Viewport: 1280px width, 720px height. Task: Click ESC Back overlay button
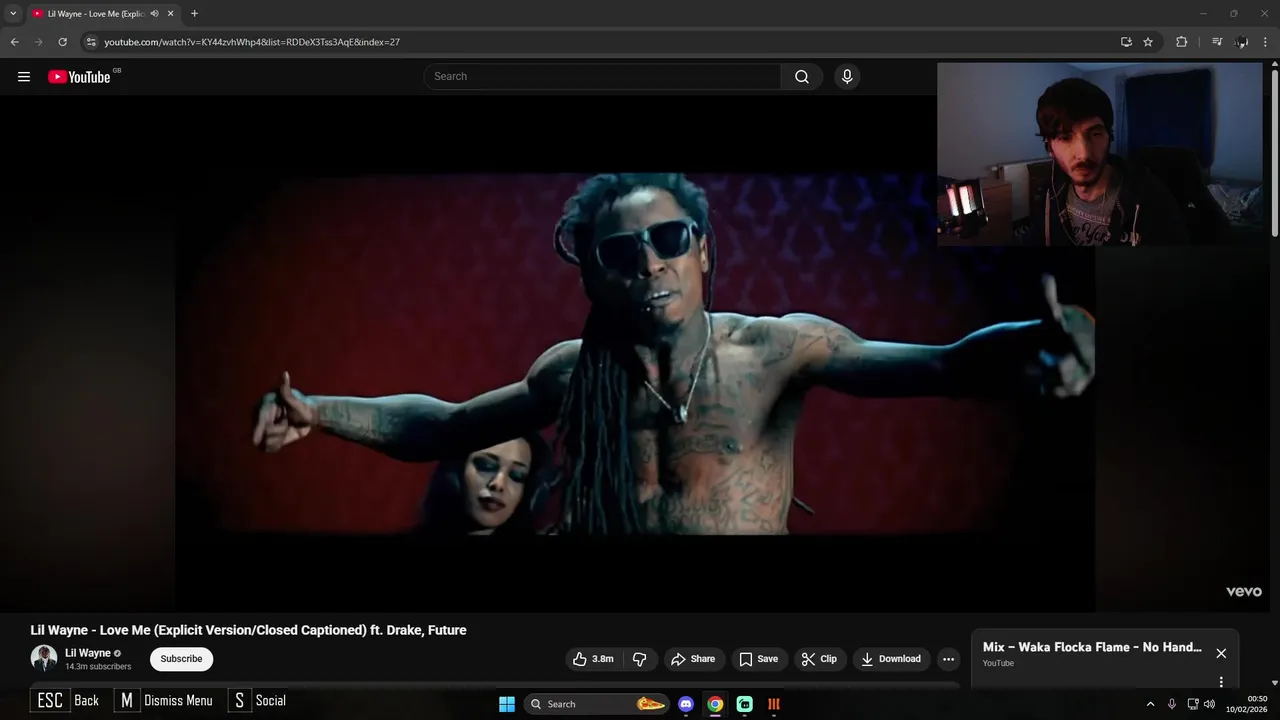[x=67, y=700]
